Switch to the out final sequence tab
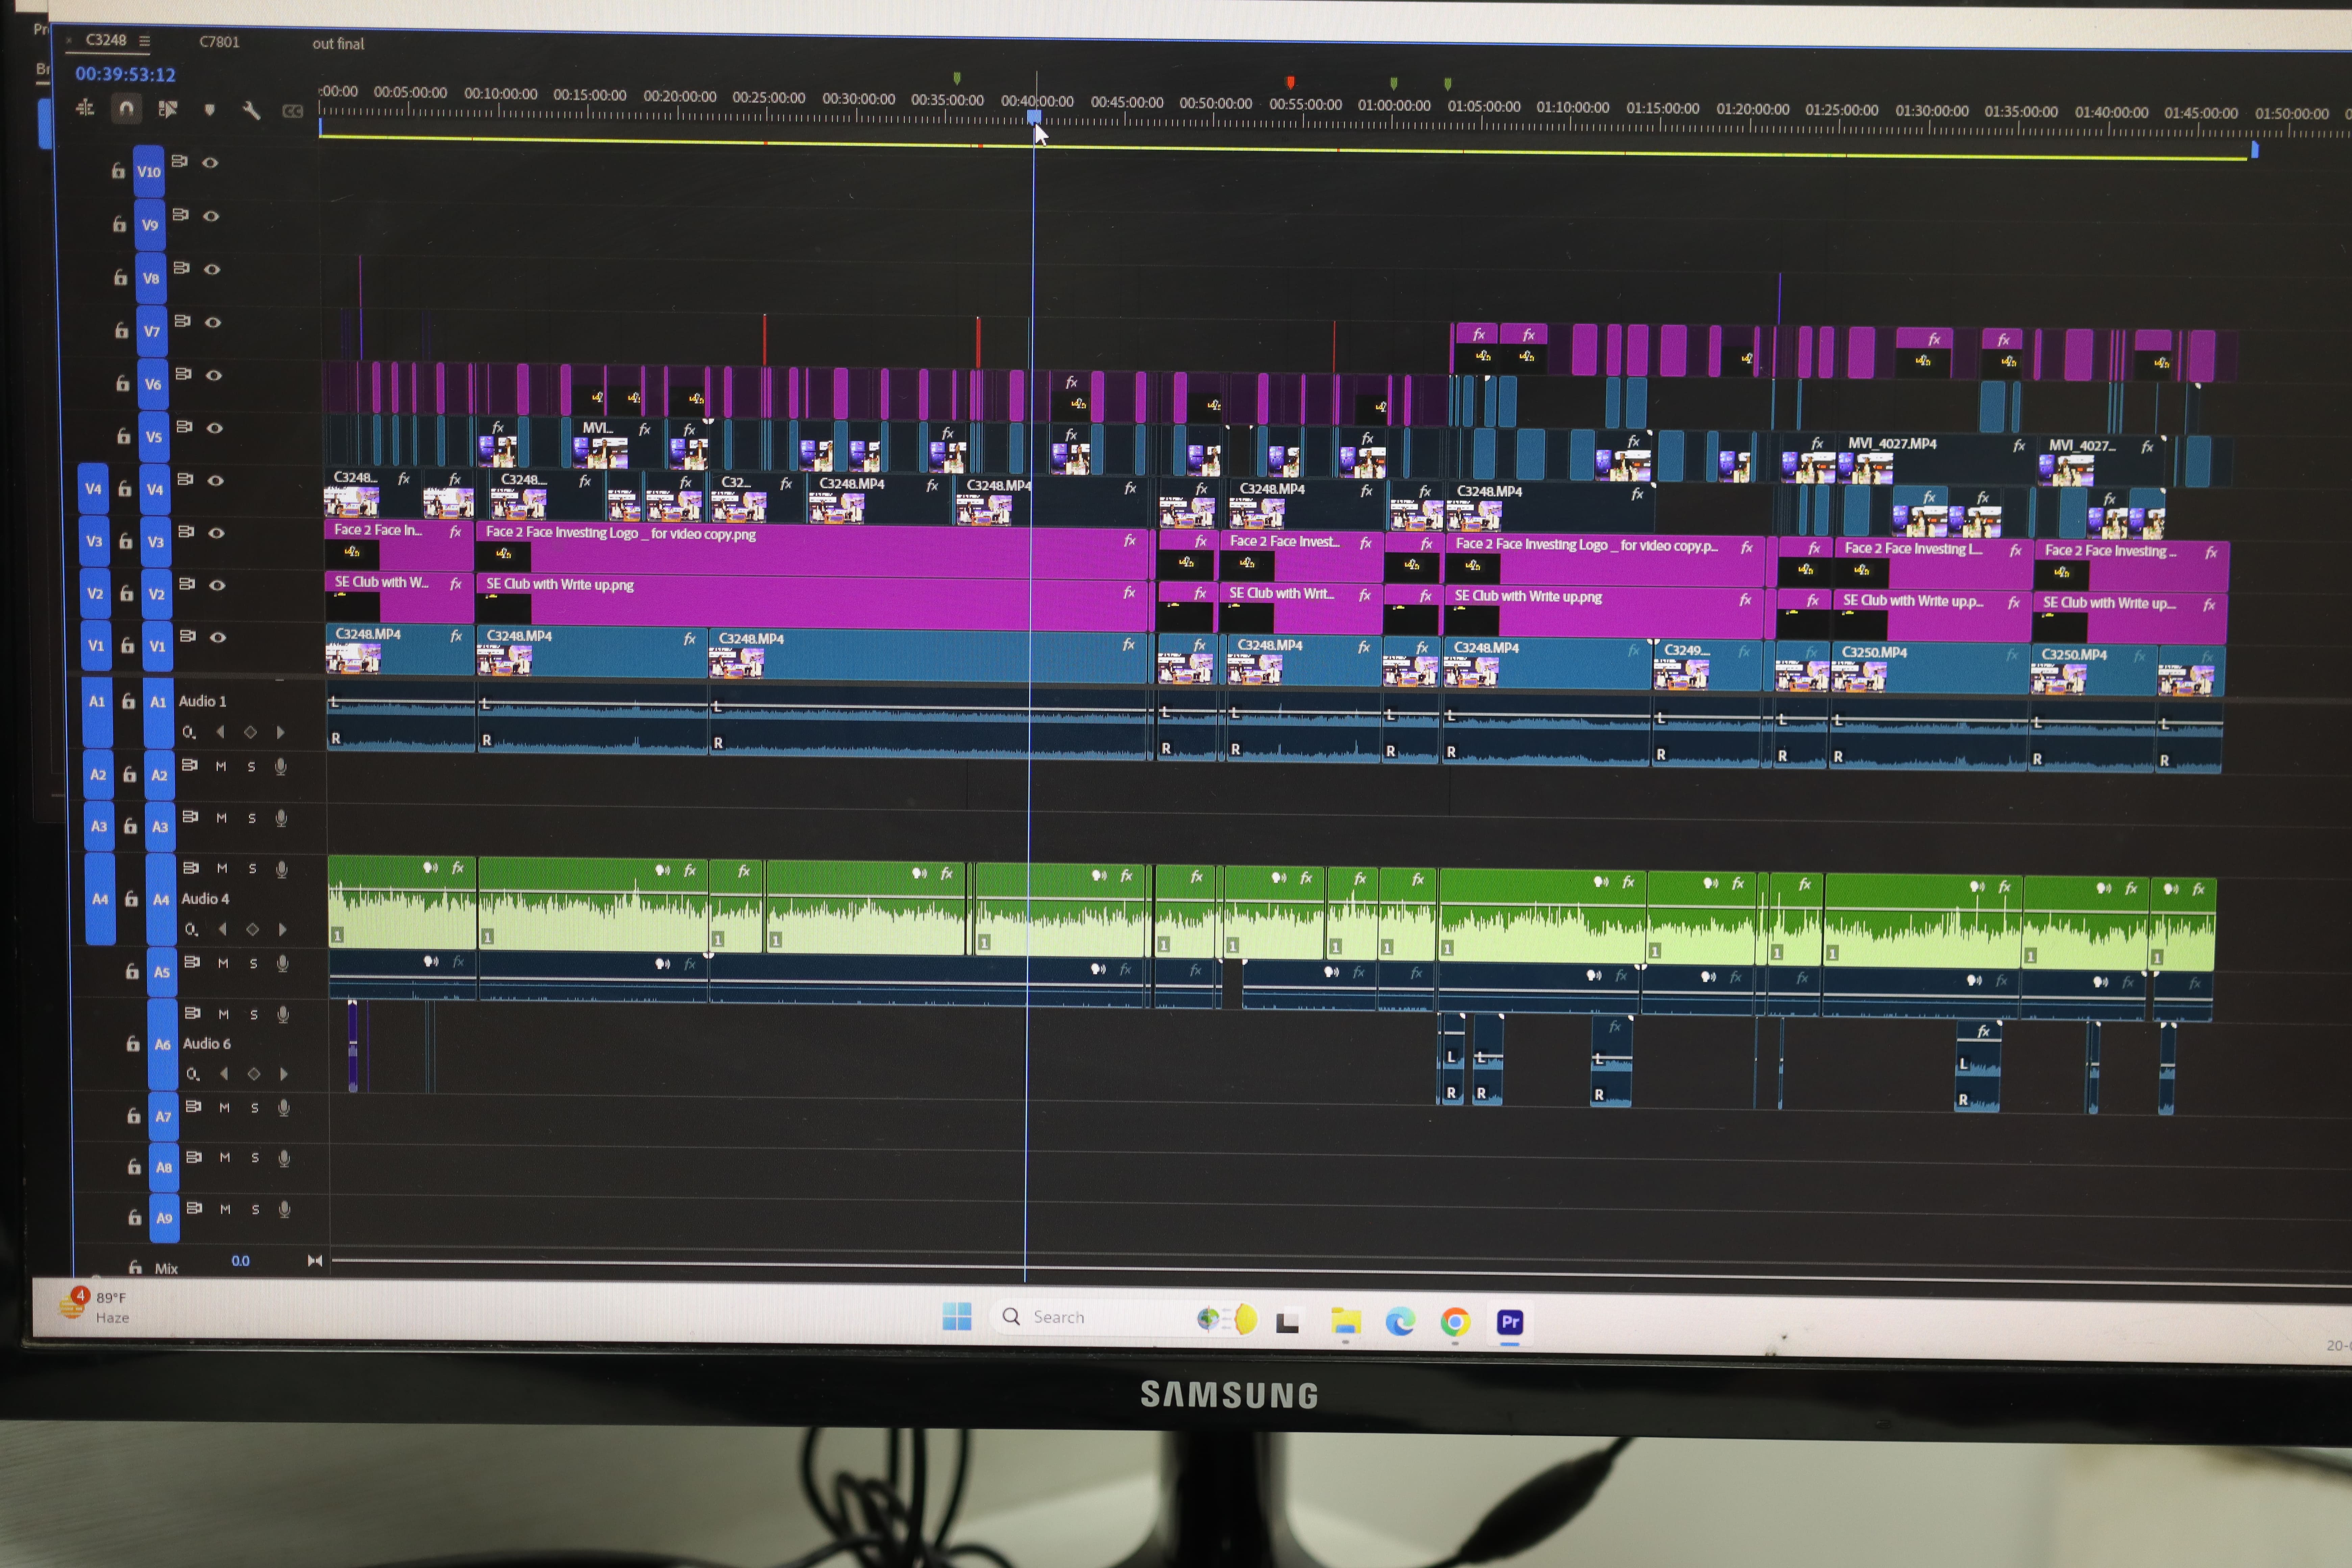The height and width of the screenshot is (1568, 2352). 338,44
